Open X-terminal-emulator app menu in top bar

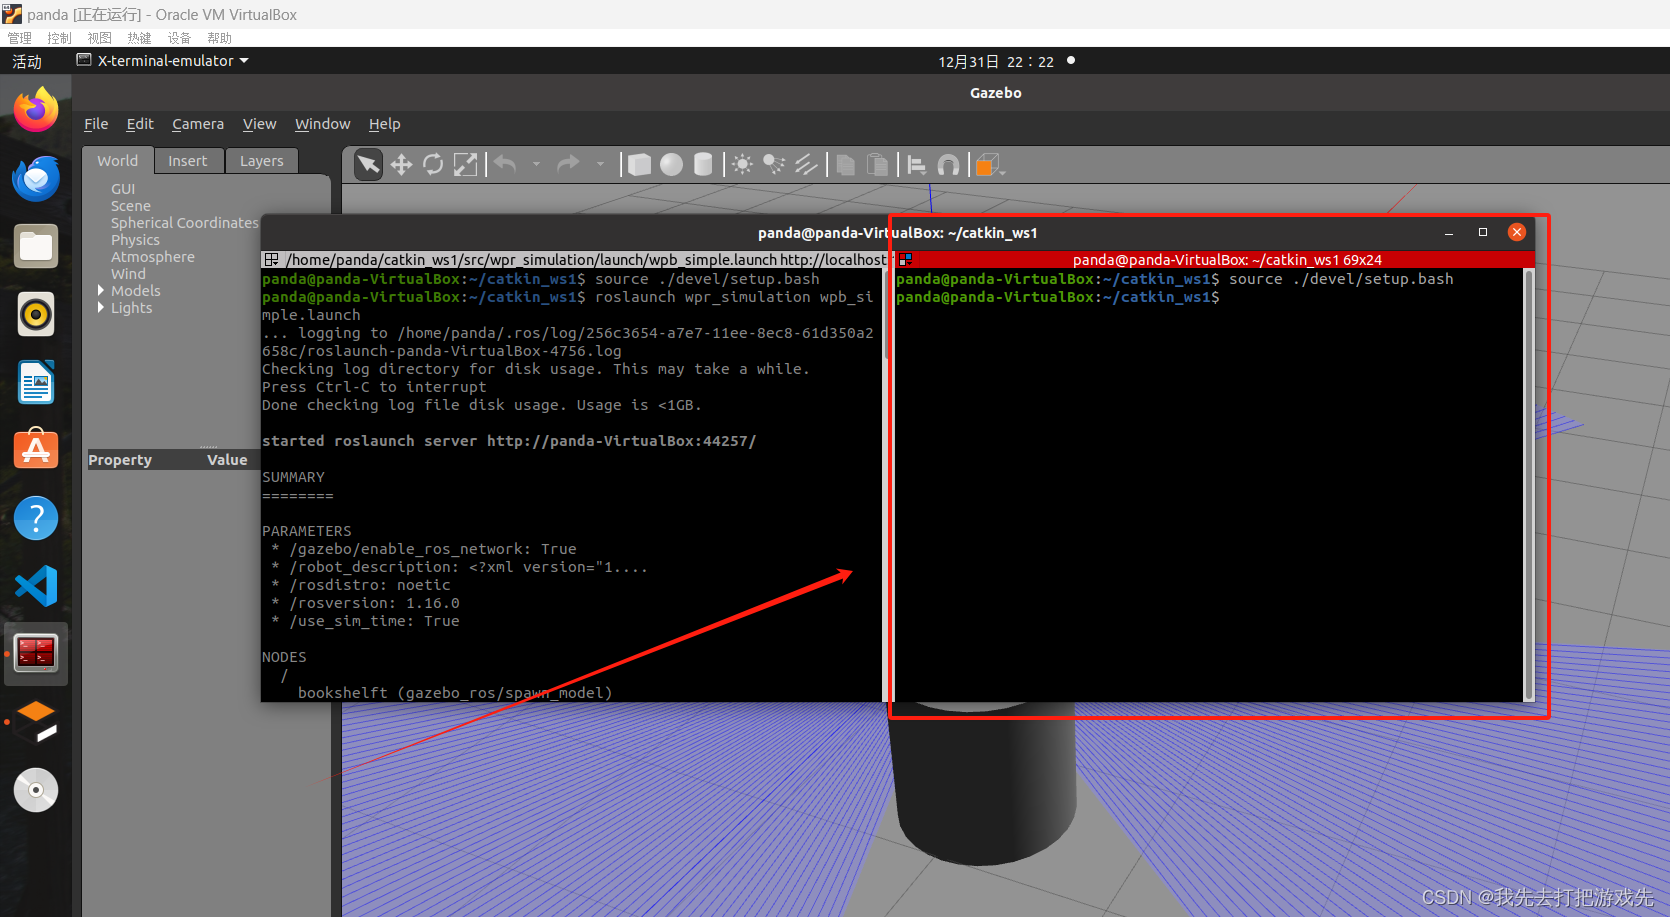(x=163, y=61)
